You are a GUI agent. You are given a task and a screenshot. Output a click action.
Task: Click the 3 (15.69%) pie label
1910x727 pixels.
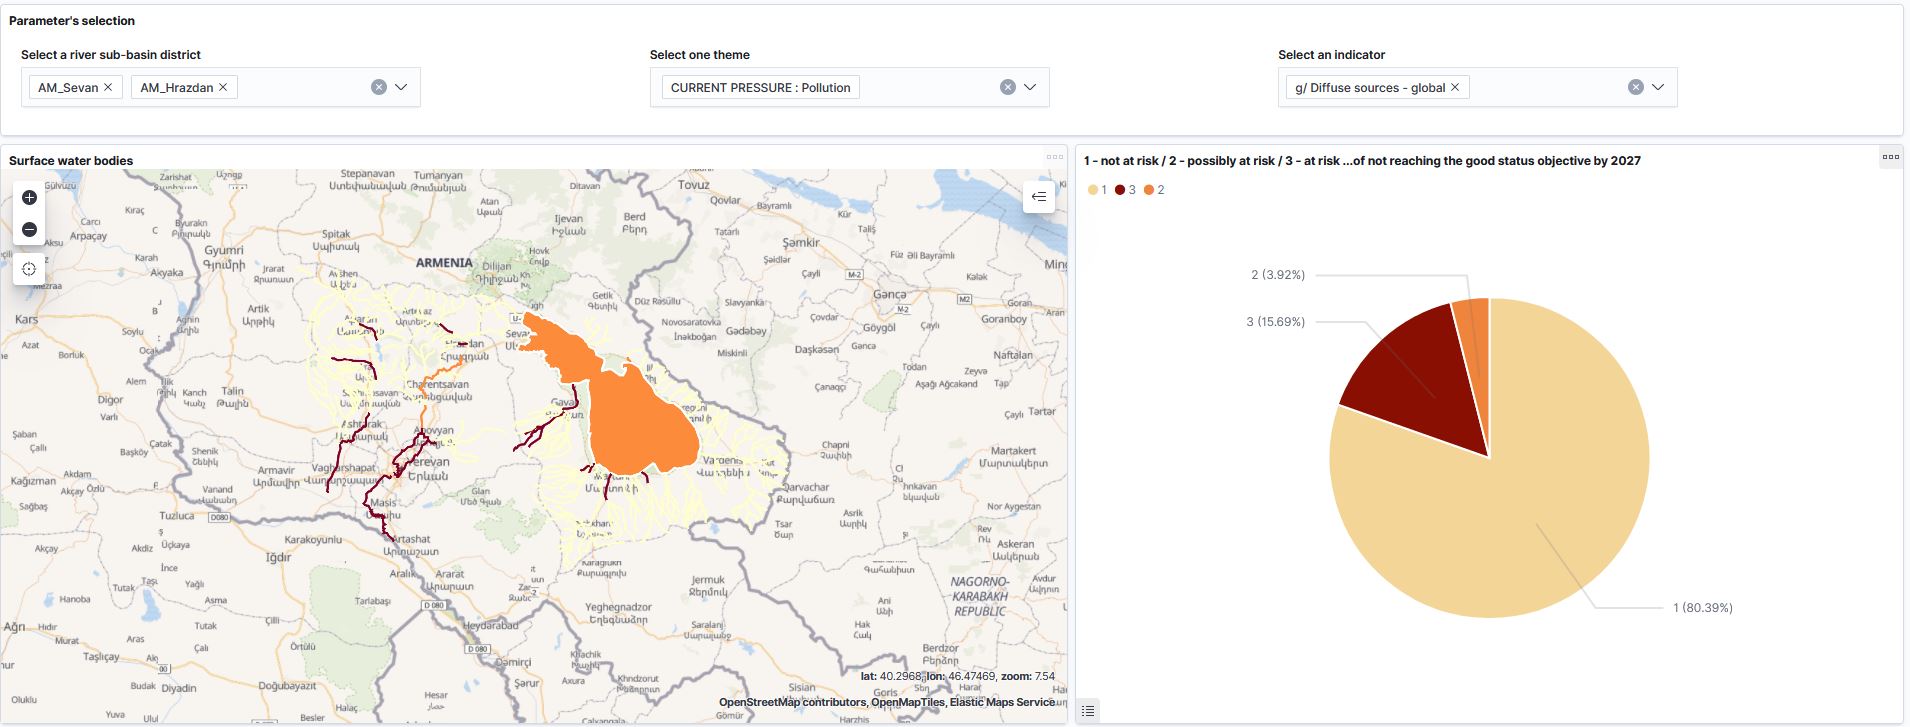pyautogui.click(x=1275, y=322)
